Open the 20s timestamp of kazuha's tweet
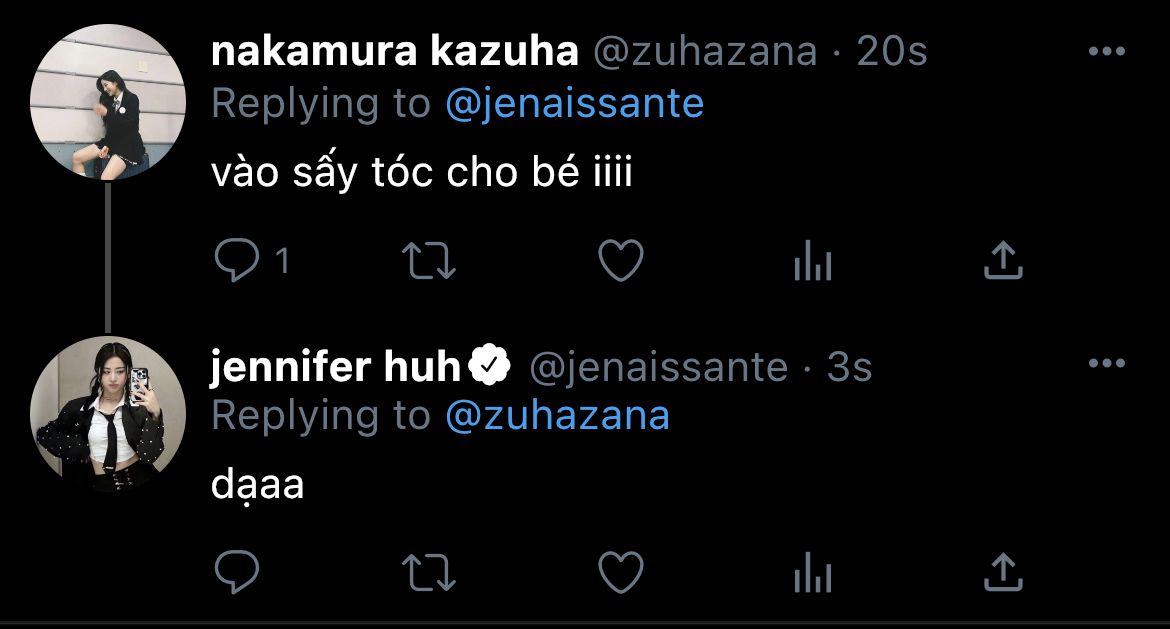1170x629 pixels. tap(893, 52)
